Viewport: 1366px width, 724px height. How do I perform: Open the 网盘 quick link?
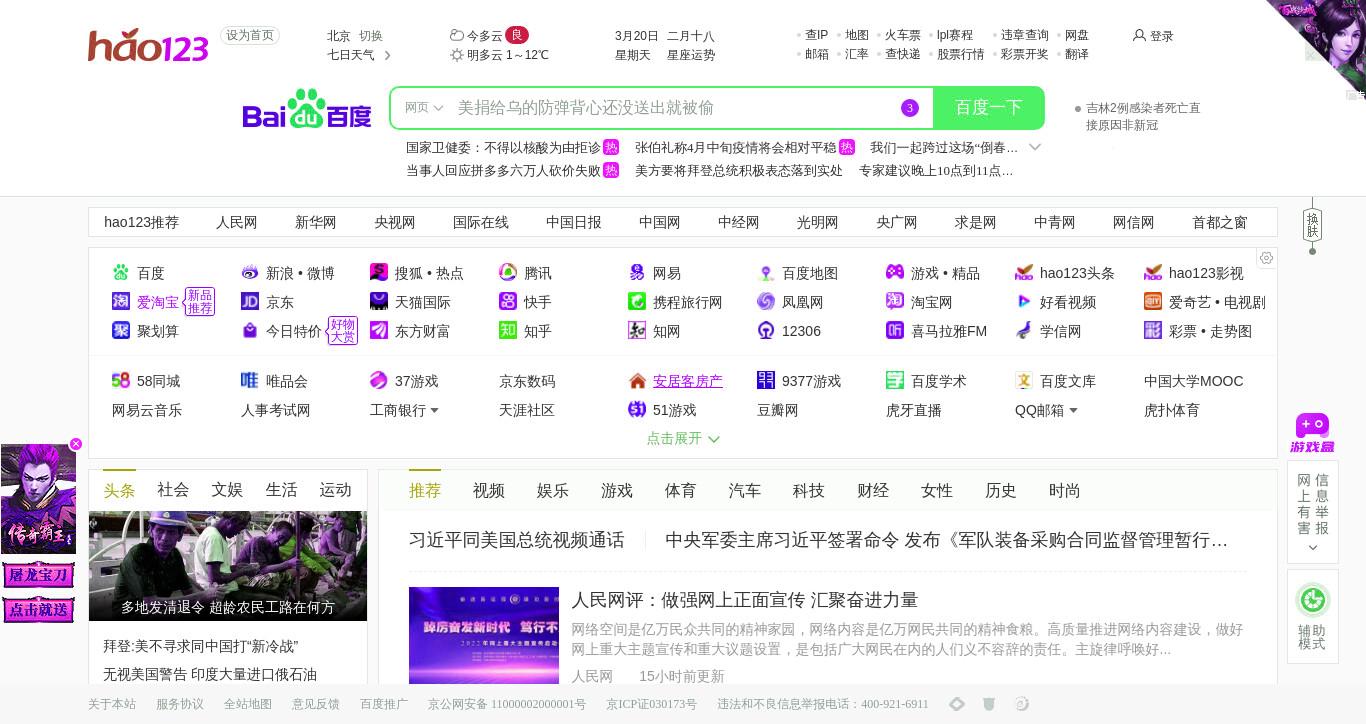click(x=1077, y=35)
